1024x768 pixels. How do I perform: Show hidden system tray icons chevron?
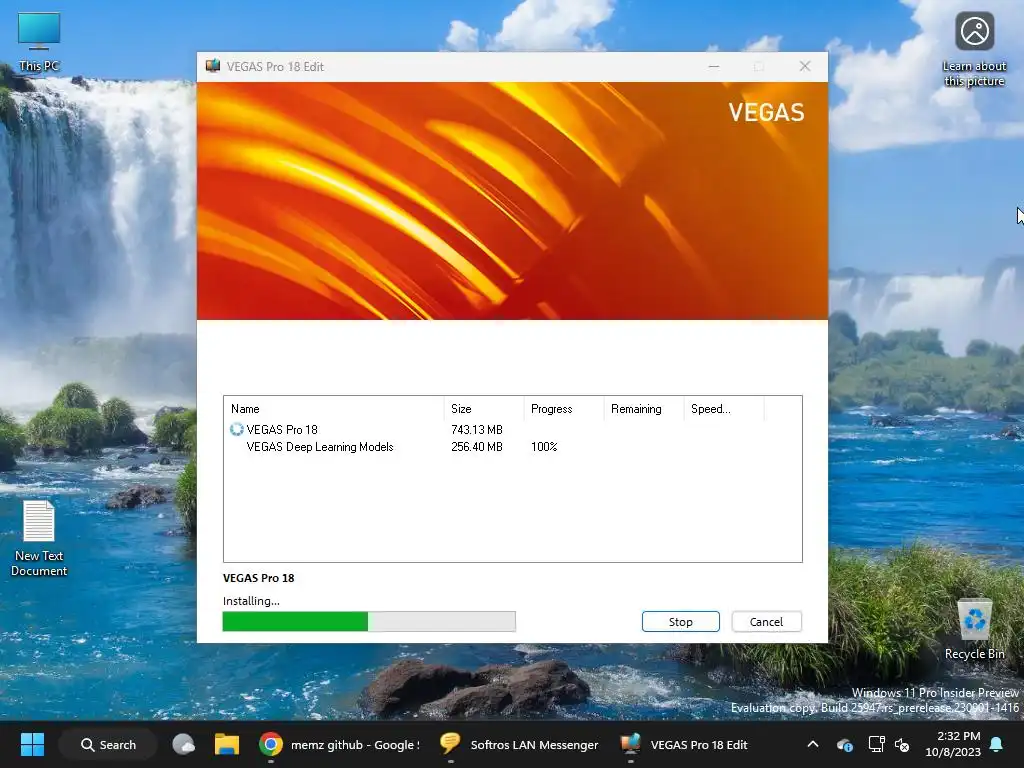pos(812,744)
